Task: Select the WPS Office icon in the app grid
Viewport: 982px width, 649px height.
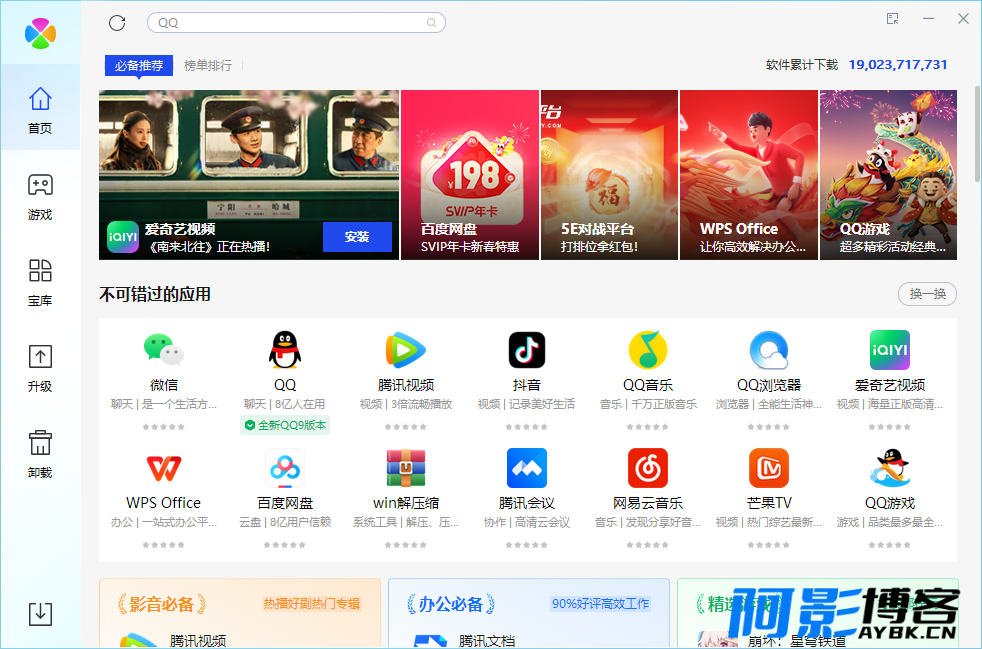Action: click(x=163, y=468)
